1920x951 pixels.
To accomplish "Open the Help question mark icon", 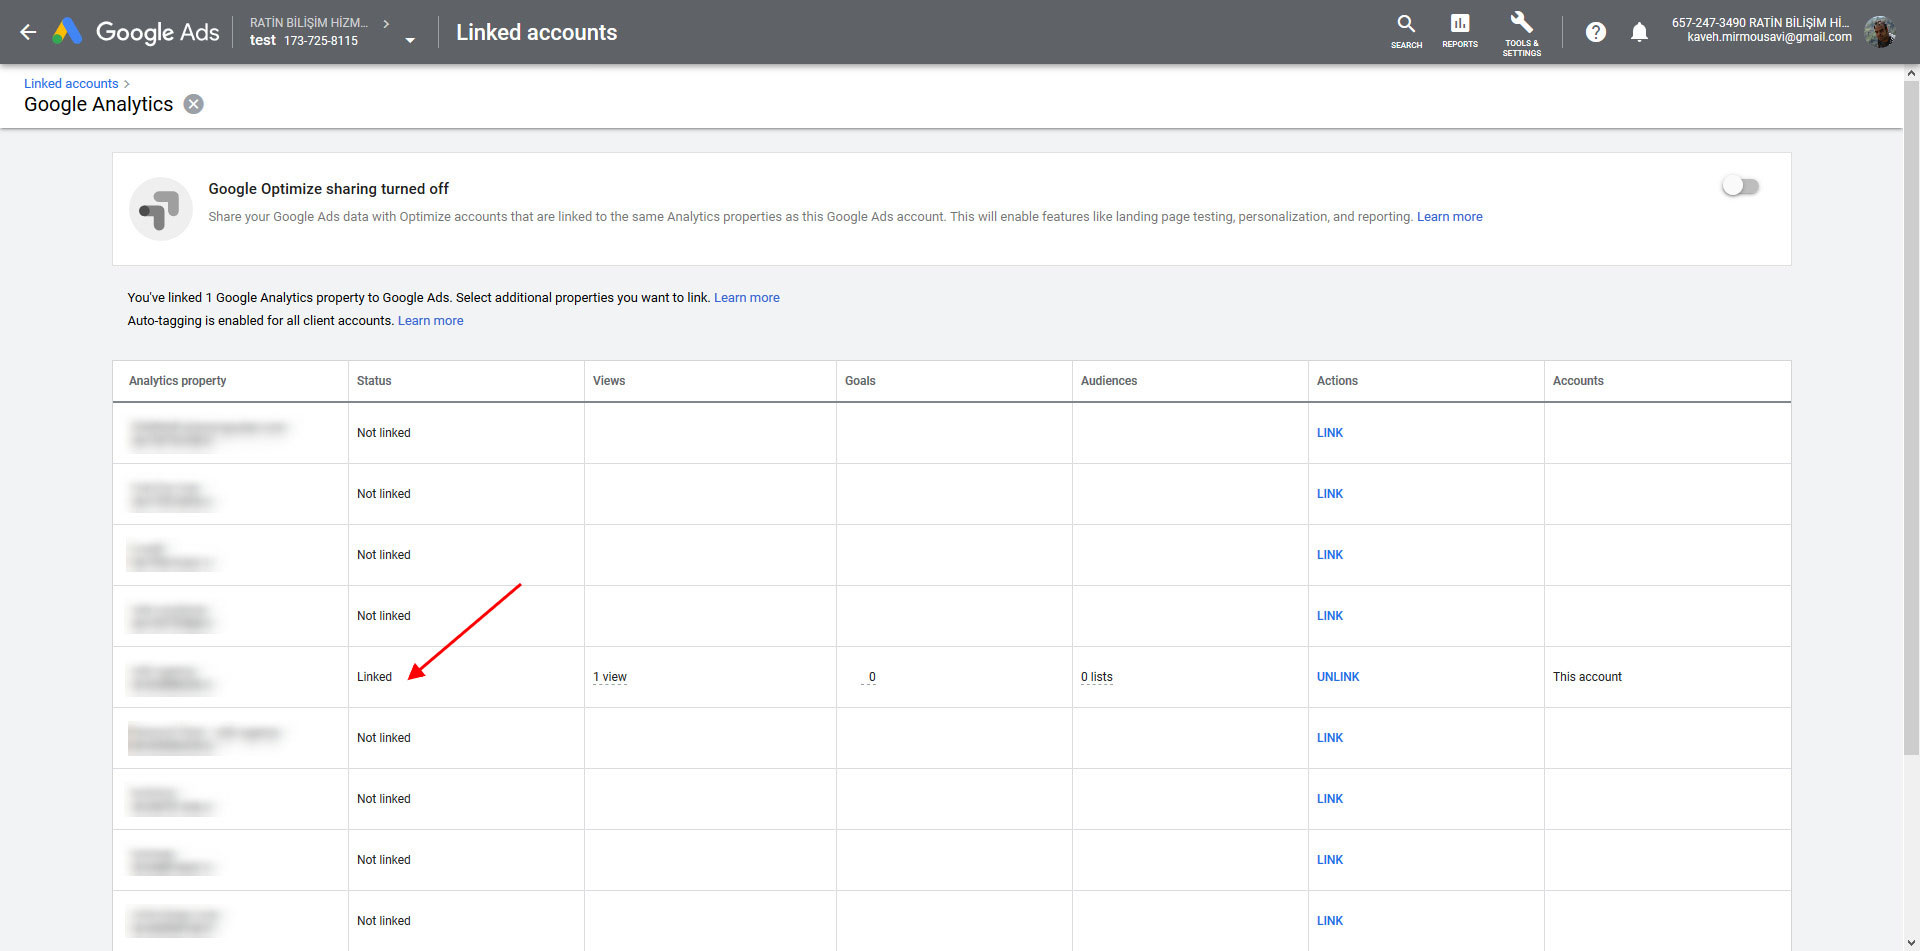I will 1596,32.
